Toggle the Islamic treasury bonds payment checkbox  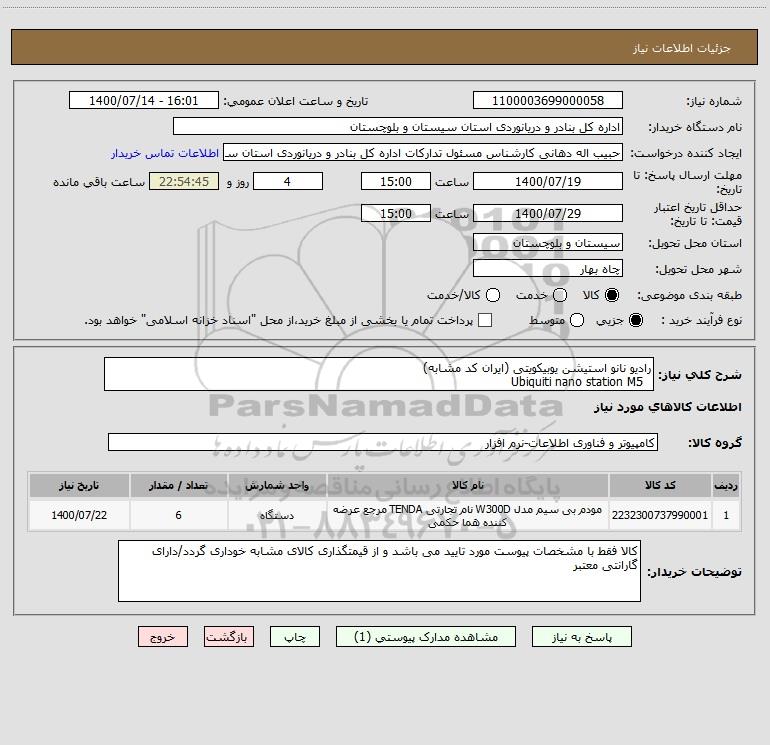tap(485, 320)
